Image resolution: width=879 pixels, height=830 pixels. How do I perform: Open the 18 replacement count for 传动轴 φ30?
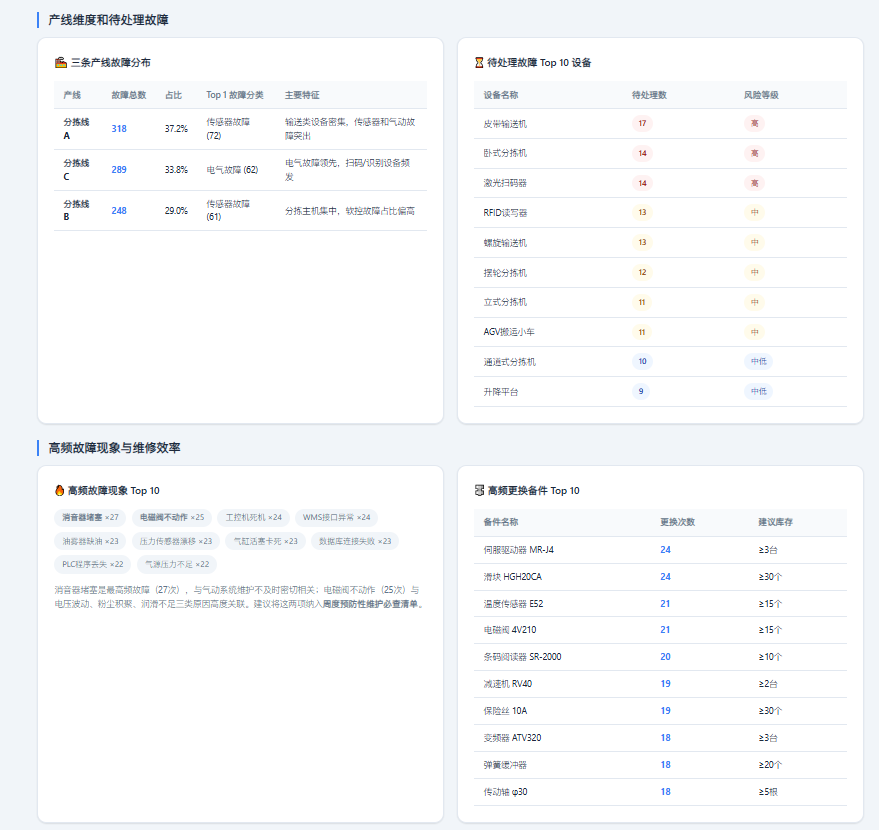[665, 792]
